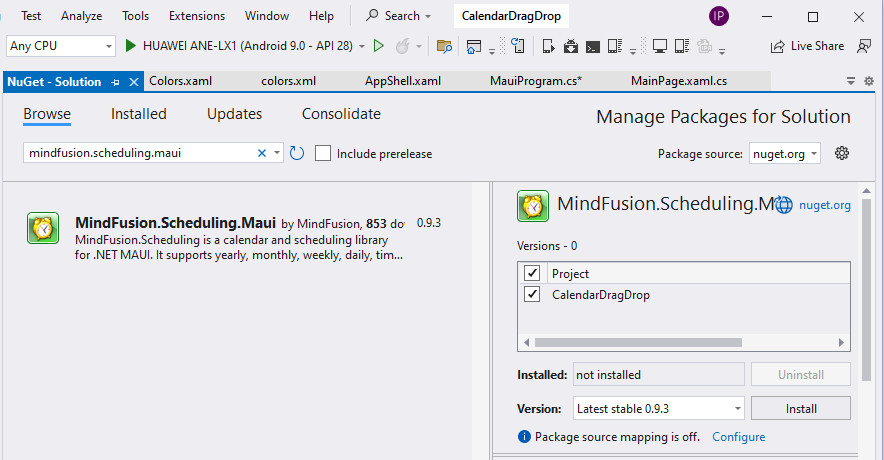Click the Configure link
This screenshot has height=460, width=884.
tap(739, 437)
